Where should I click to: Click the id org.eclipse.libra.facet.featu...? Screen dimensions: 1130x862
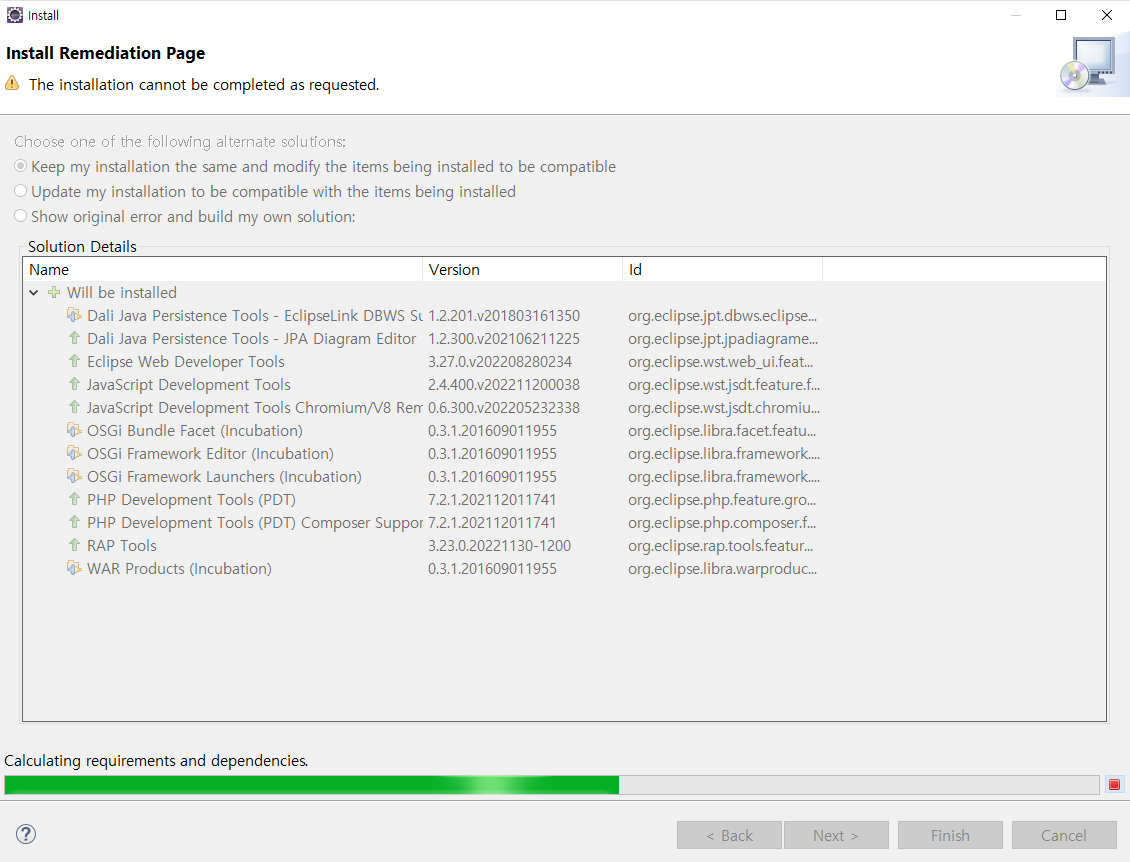click(721, 431)
